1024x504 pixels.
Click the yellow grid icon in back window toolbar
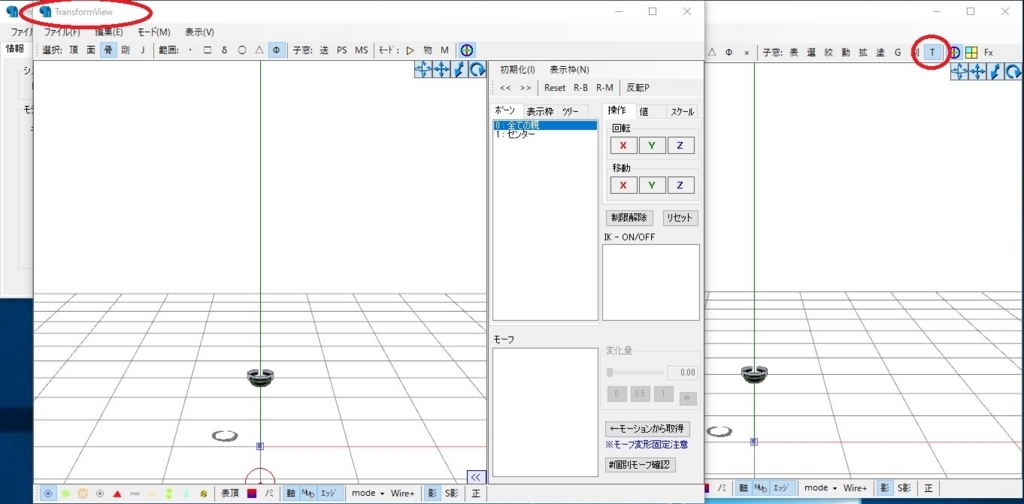971,52
